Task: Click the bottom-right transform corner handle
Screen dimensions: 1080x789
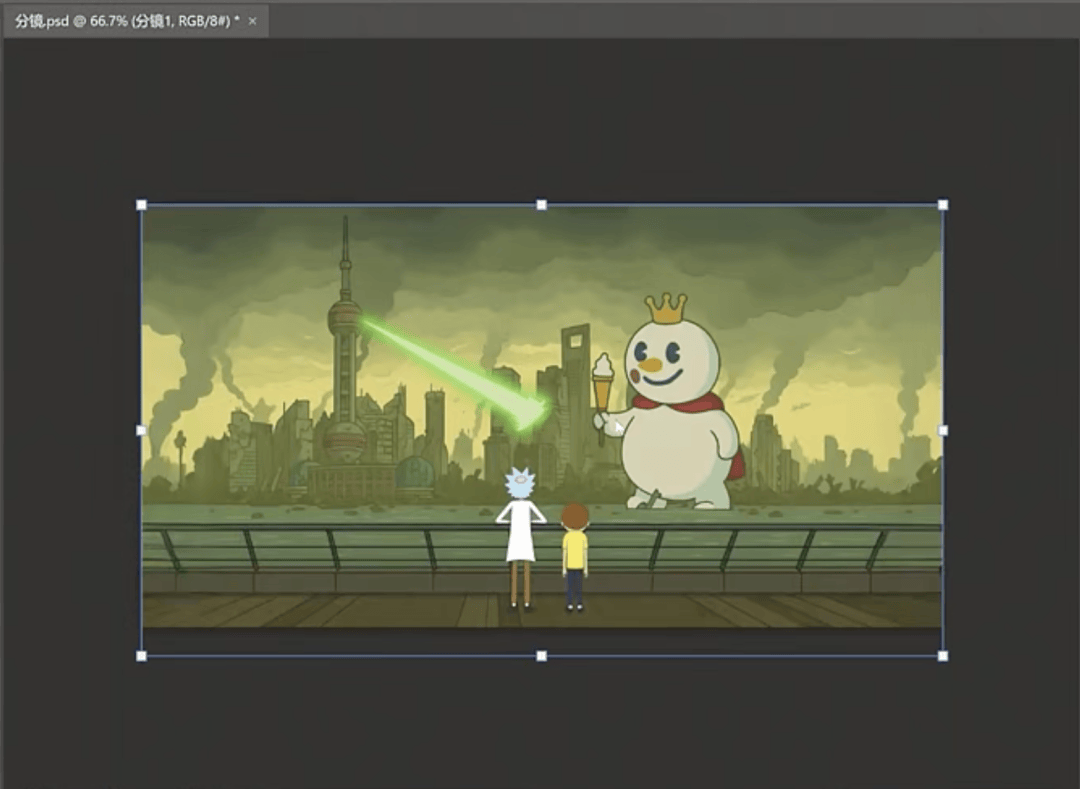Action: (x=943, y=656)
